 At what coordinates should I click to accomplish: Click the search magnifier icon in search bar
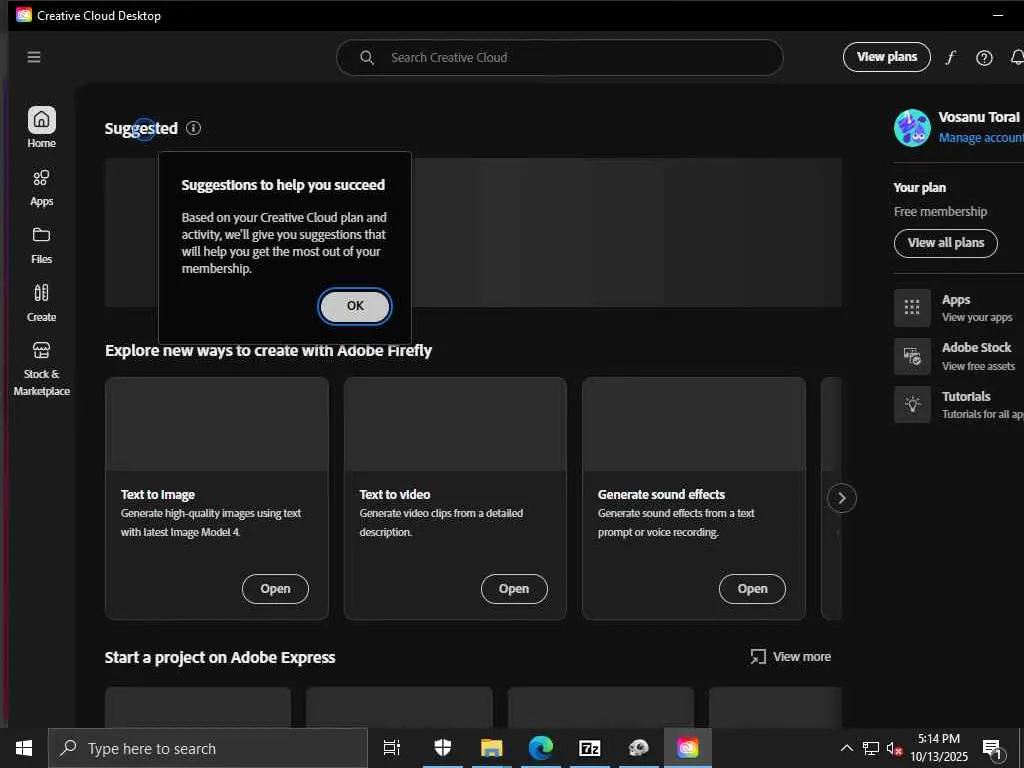[367, 57]
